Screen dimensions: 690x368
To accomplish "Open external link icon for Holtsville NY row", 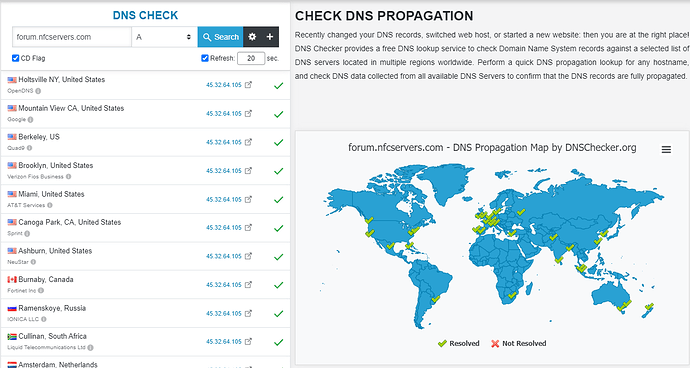I will pos(248,85).
